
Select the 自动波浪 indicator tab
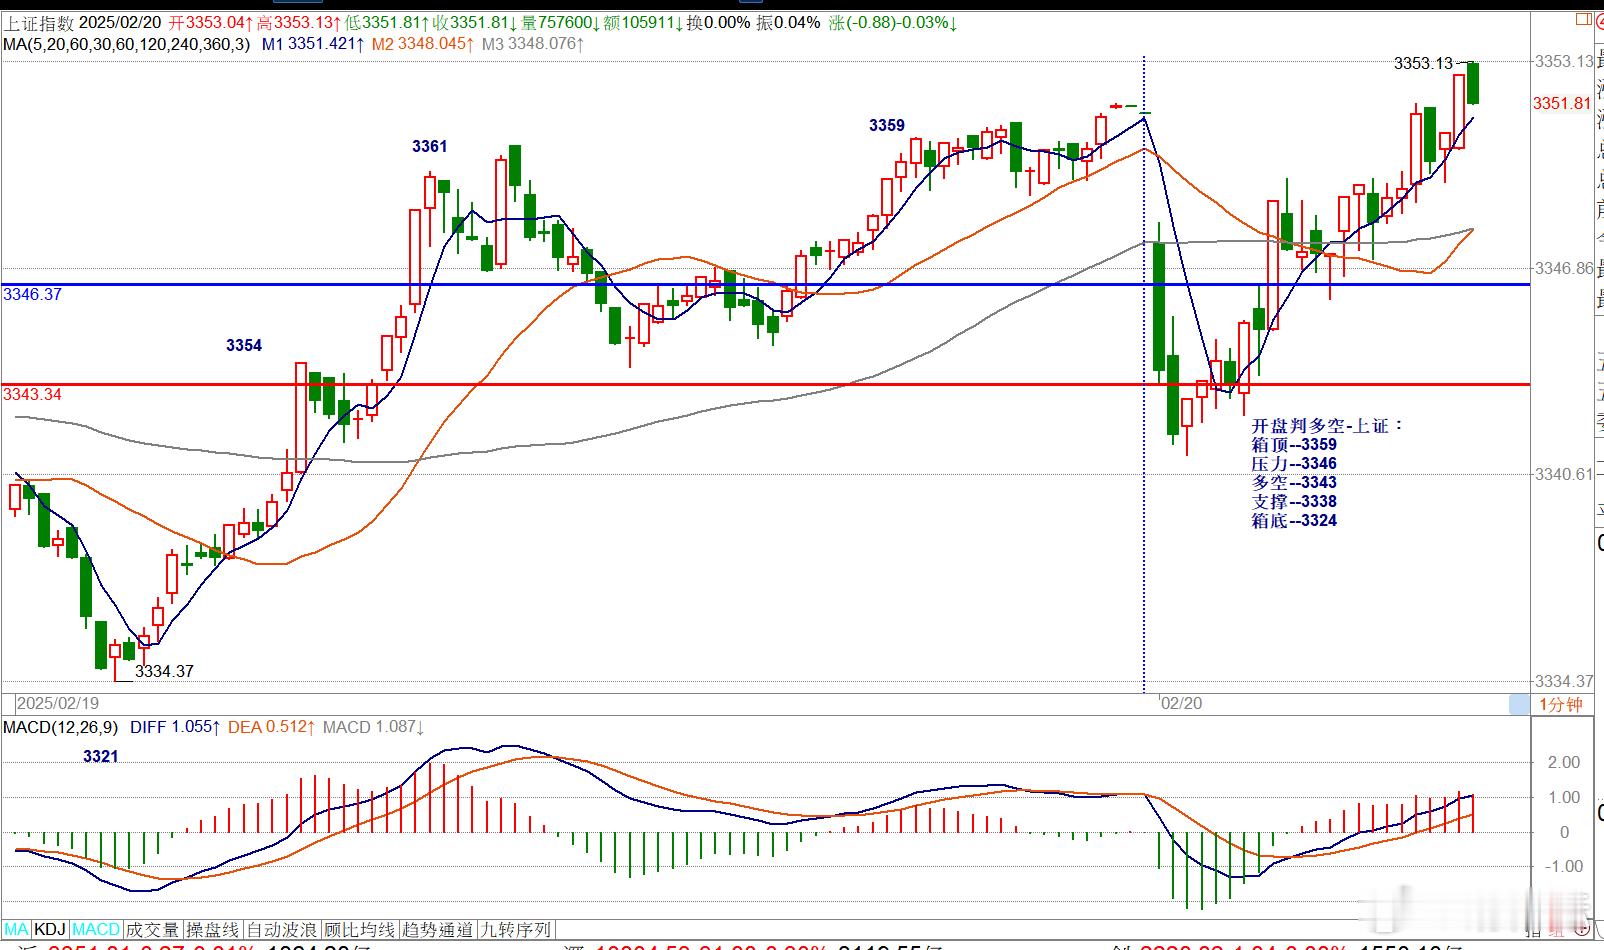pyautogui.click(x=282, y=929)
